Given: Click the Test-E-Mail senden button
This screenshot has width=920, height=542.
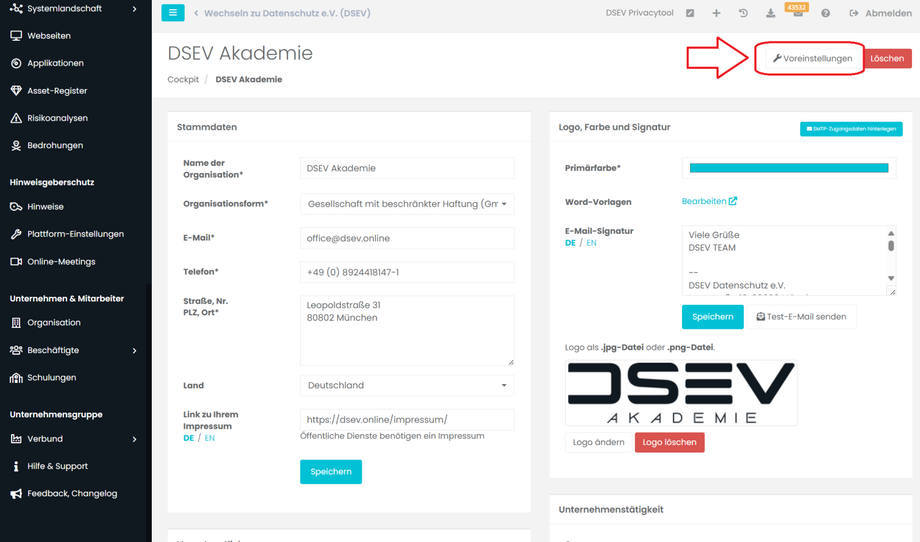Looking at the screenshot, I should click(x=801, y=317).
